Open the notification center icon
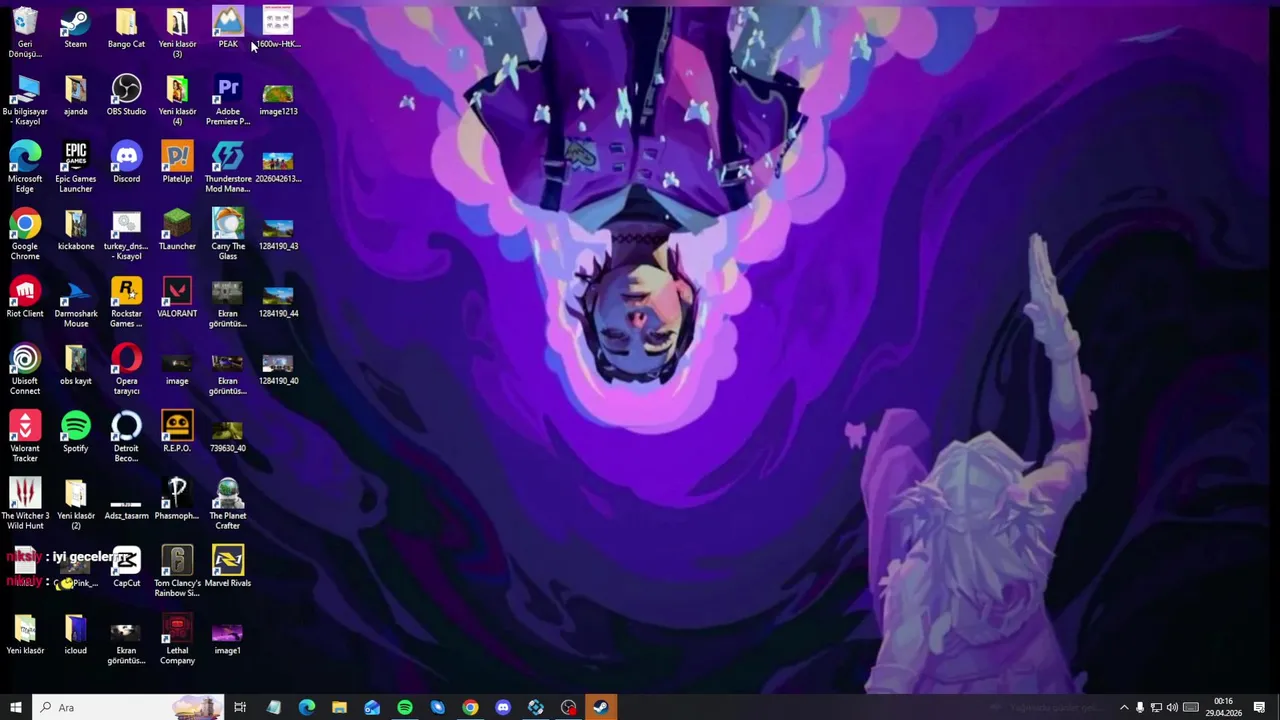The image size is (1280, 720). (1260, 707)
